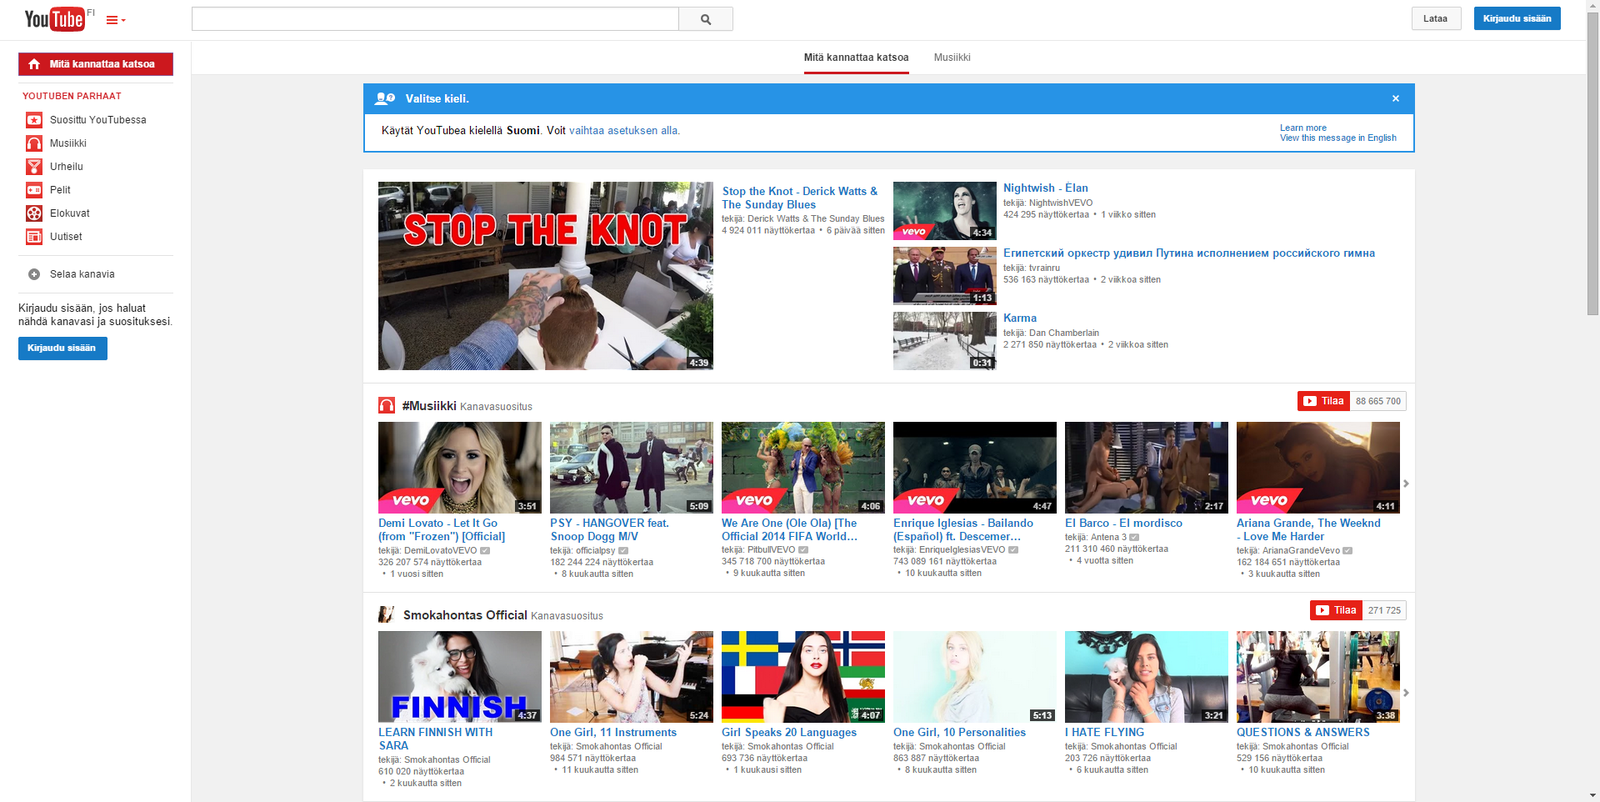Open the Lataa upload button
Viewport: 1600px width, 802px height.
coord(1436,18)
